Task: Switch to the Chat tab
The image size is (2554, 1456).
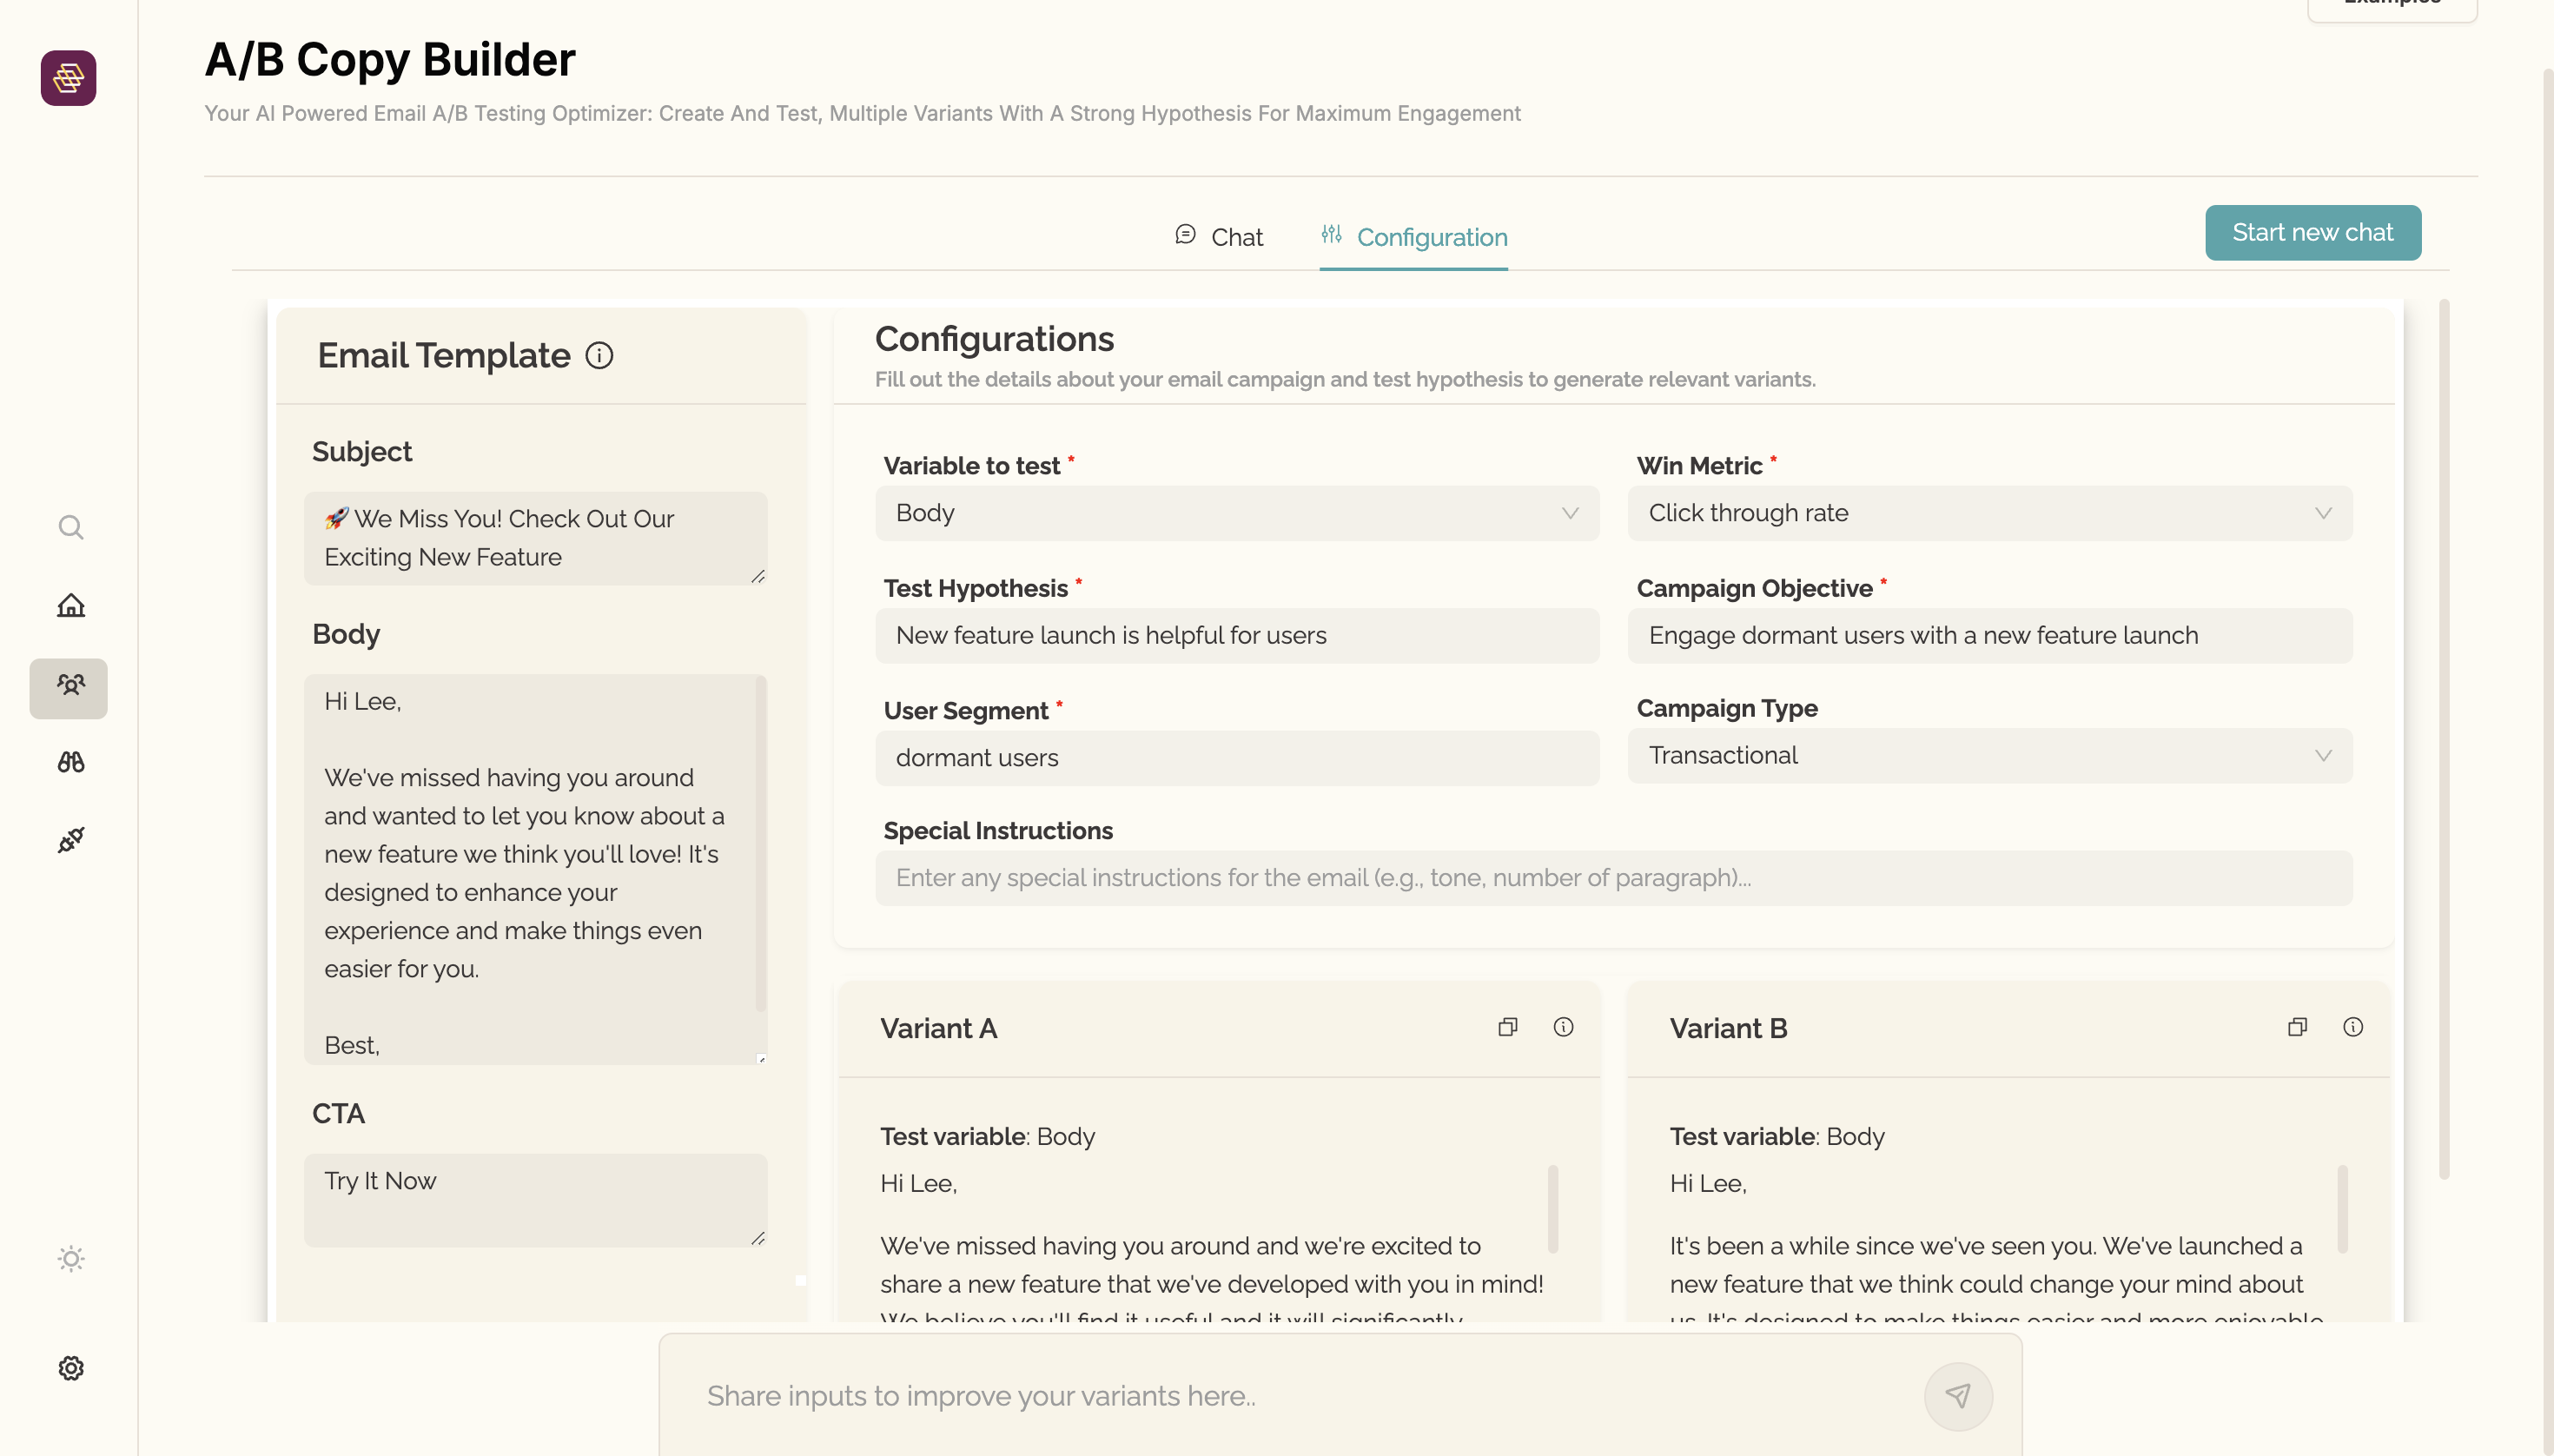Action: click(x=1218, y=237)
